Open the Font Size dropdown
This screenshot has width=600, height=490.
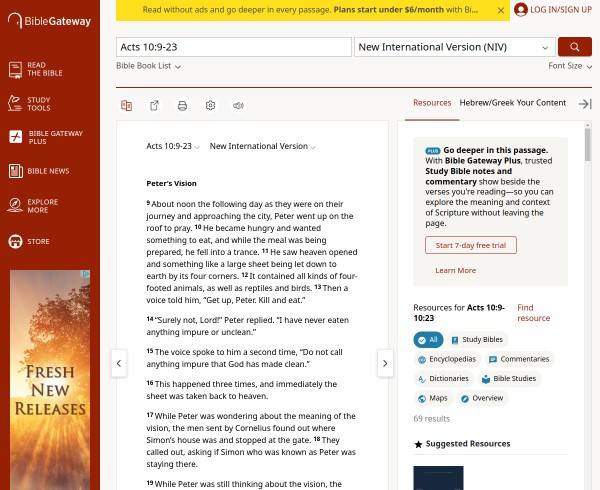[570, 66]
